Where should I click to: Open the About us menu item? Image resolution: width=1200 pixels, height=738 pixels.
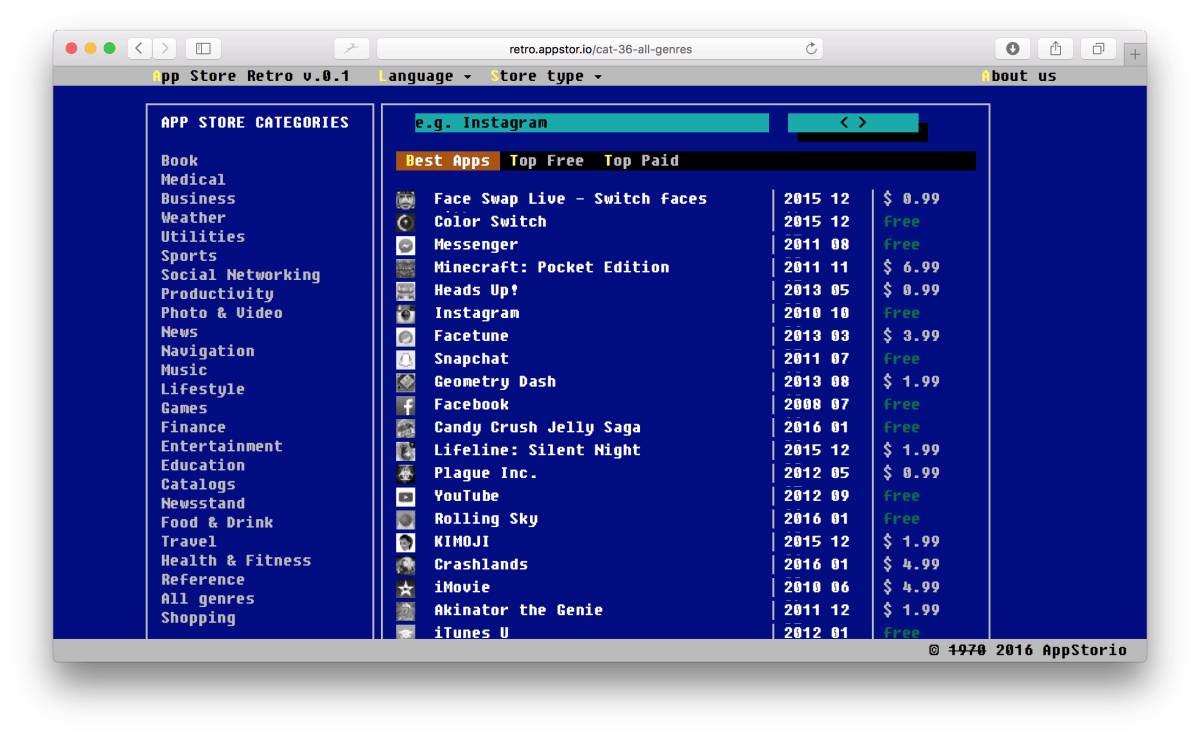[x=1018, y=76]
